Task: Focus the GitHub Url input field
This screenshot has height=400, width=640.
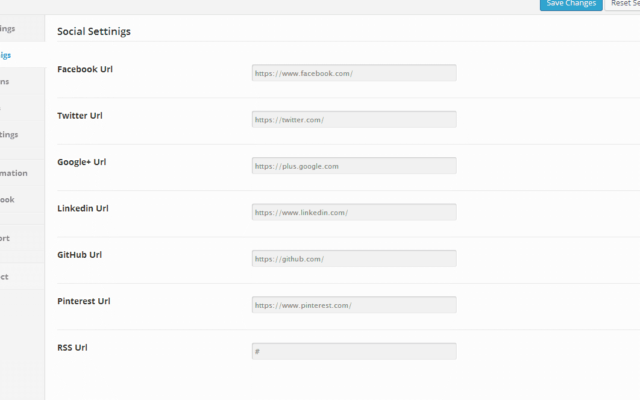Action: (x=354, y=258)
